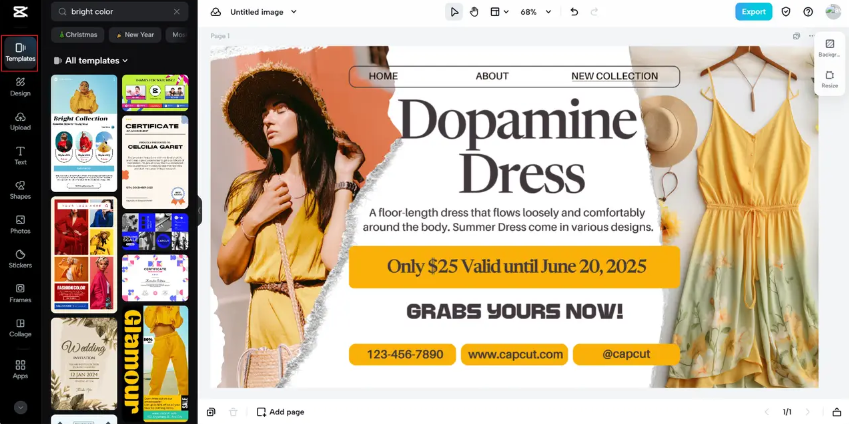
Task: Click Add page button
Action: 280,412
